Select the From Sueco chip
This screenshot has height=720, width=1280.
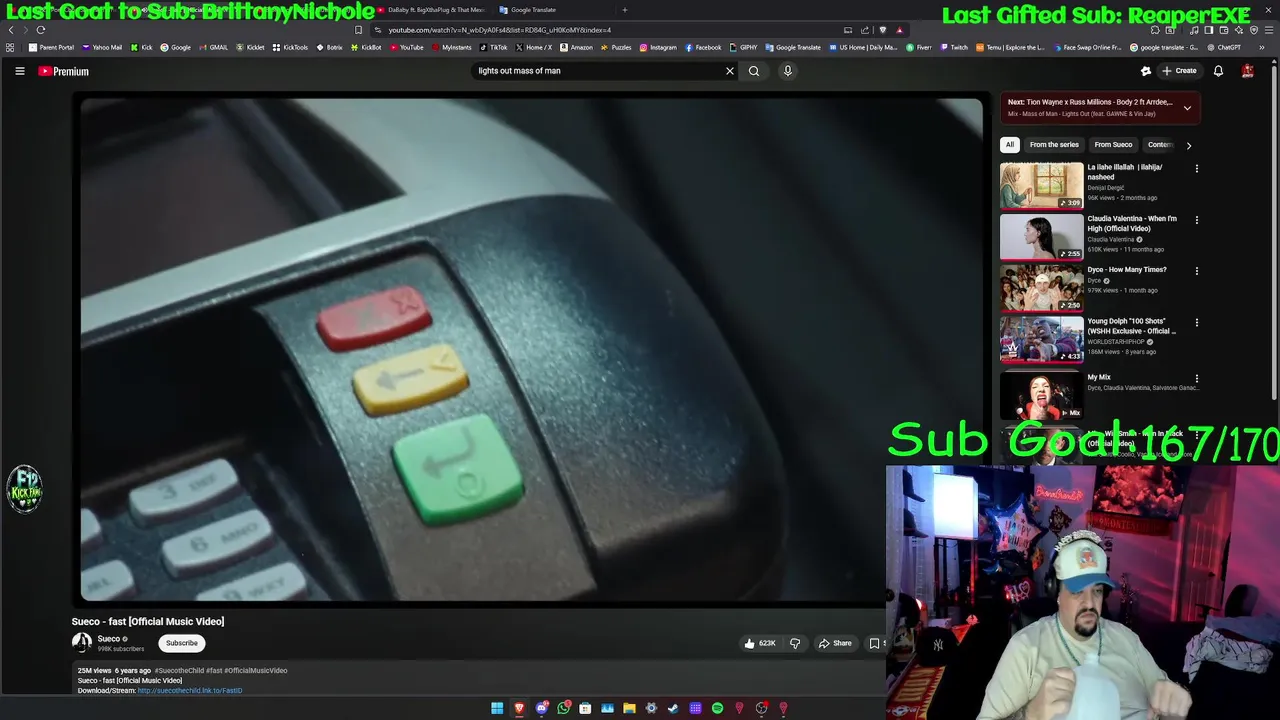(1113, 145)
